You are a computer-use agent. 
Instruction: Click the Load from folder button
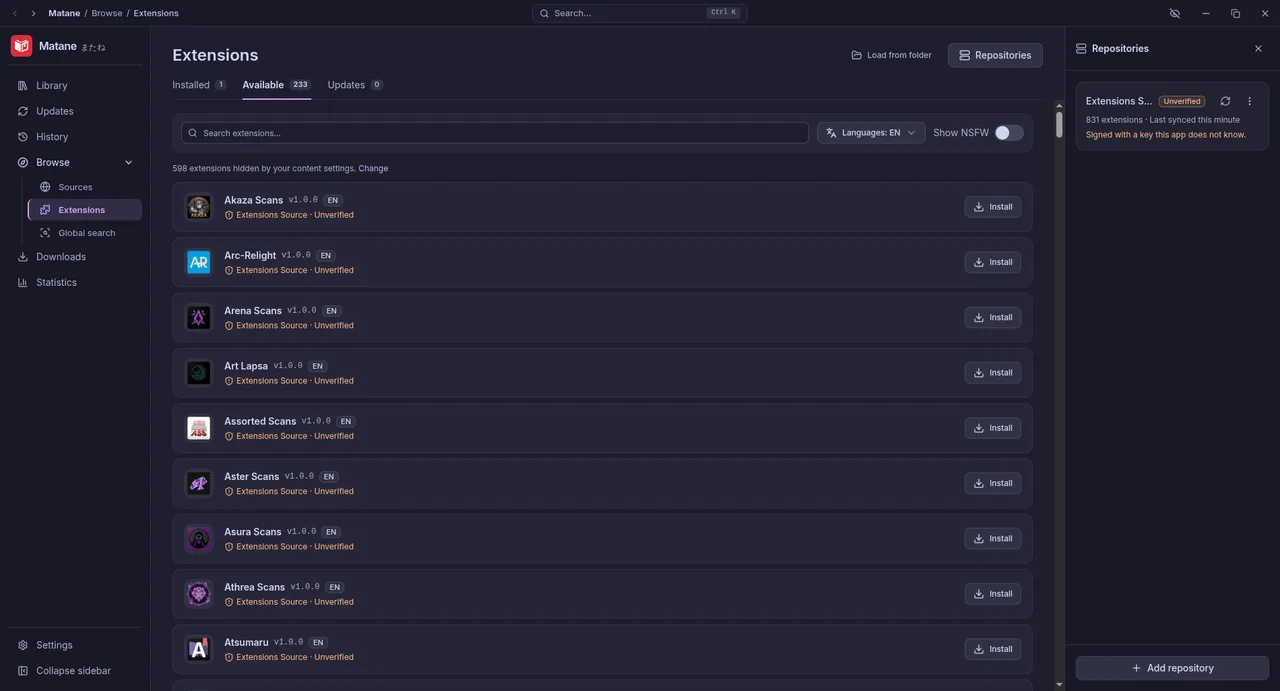[x=891, y=55]
